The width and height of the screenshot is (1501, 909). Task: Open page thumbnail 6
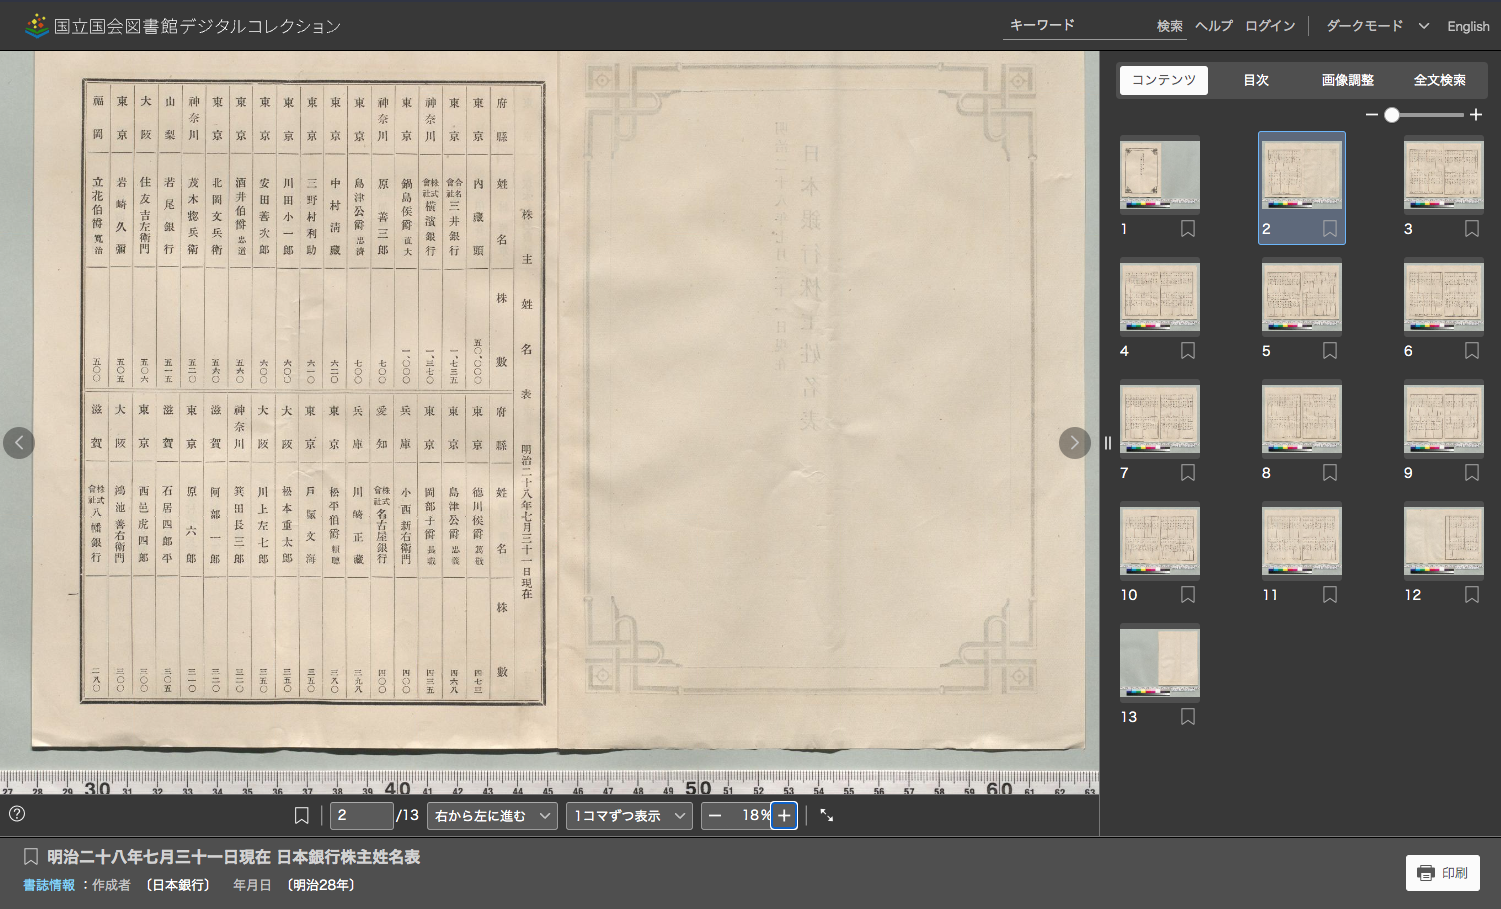(x=1444, y=296)
